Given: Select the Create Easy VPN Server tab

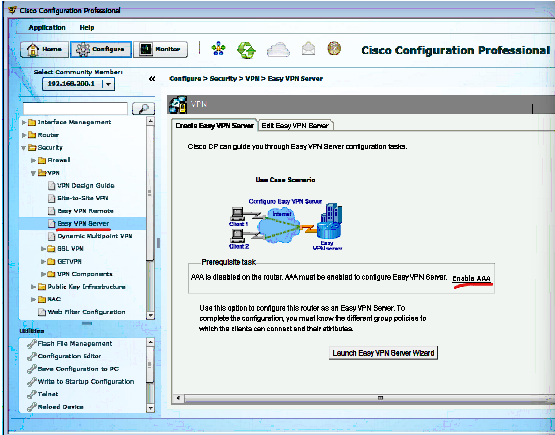Looking at the screenshot, I should click(214, 126).
